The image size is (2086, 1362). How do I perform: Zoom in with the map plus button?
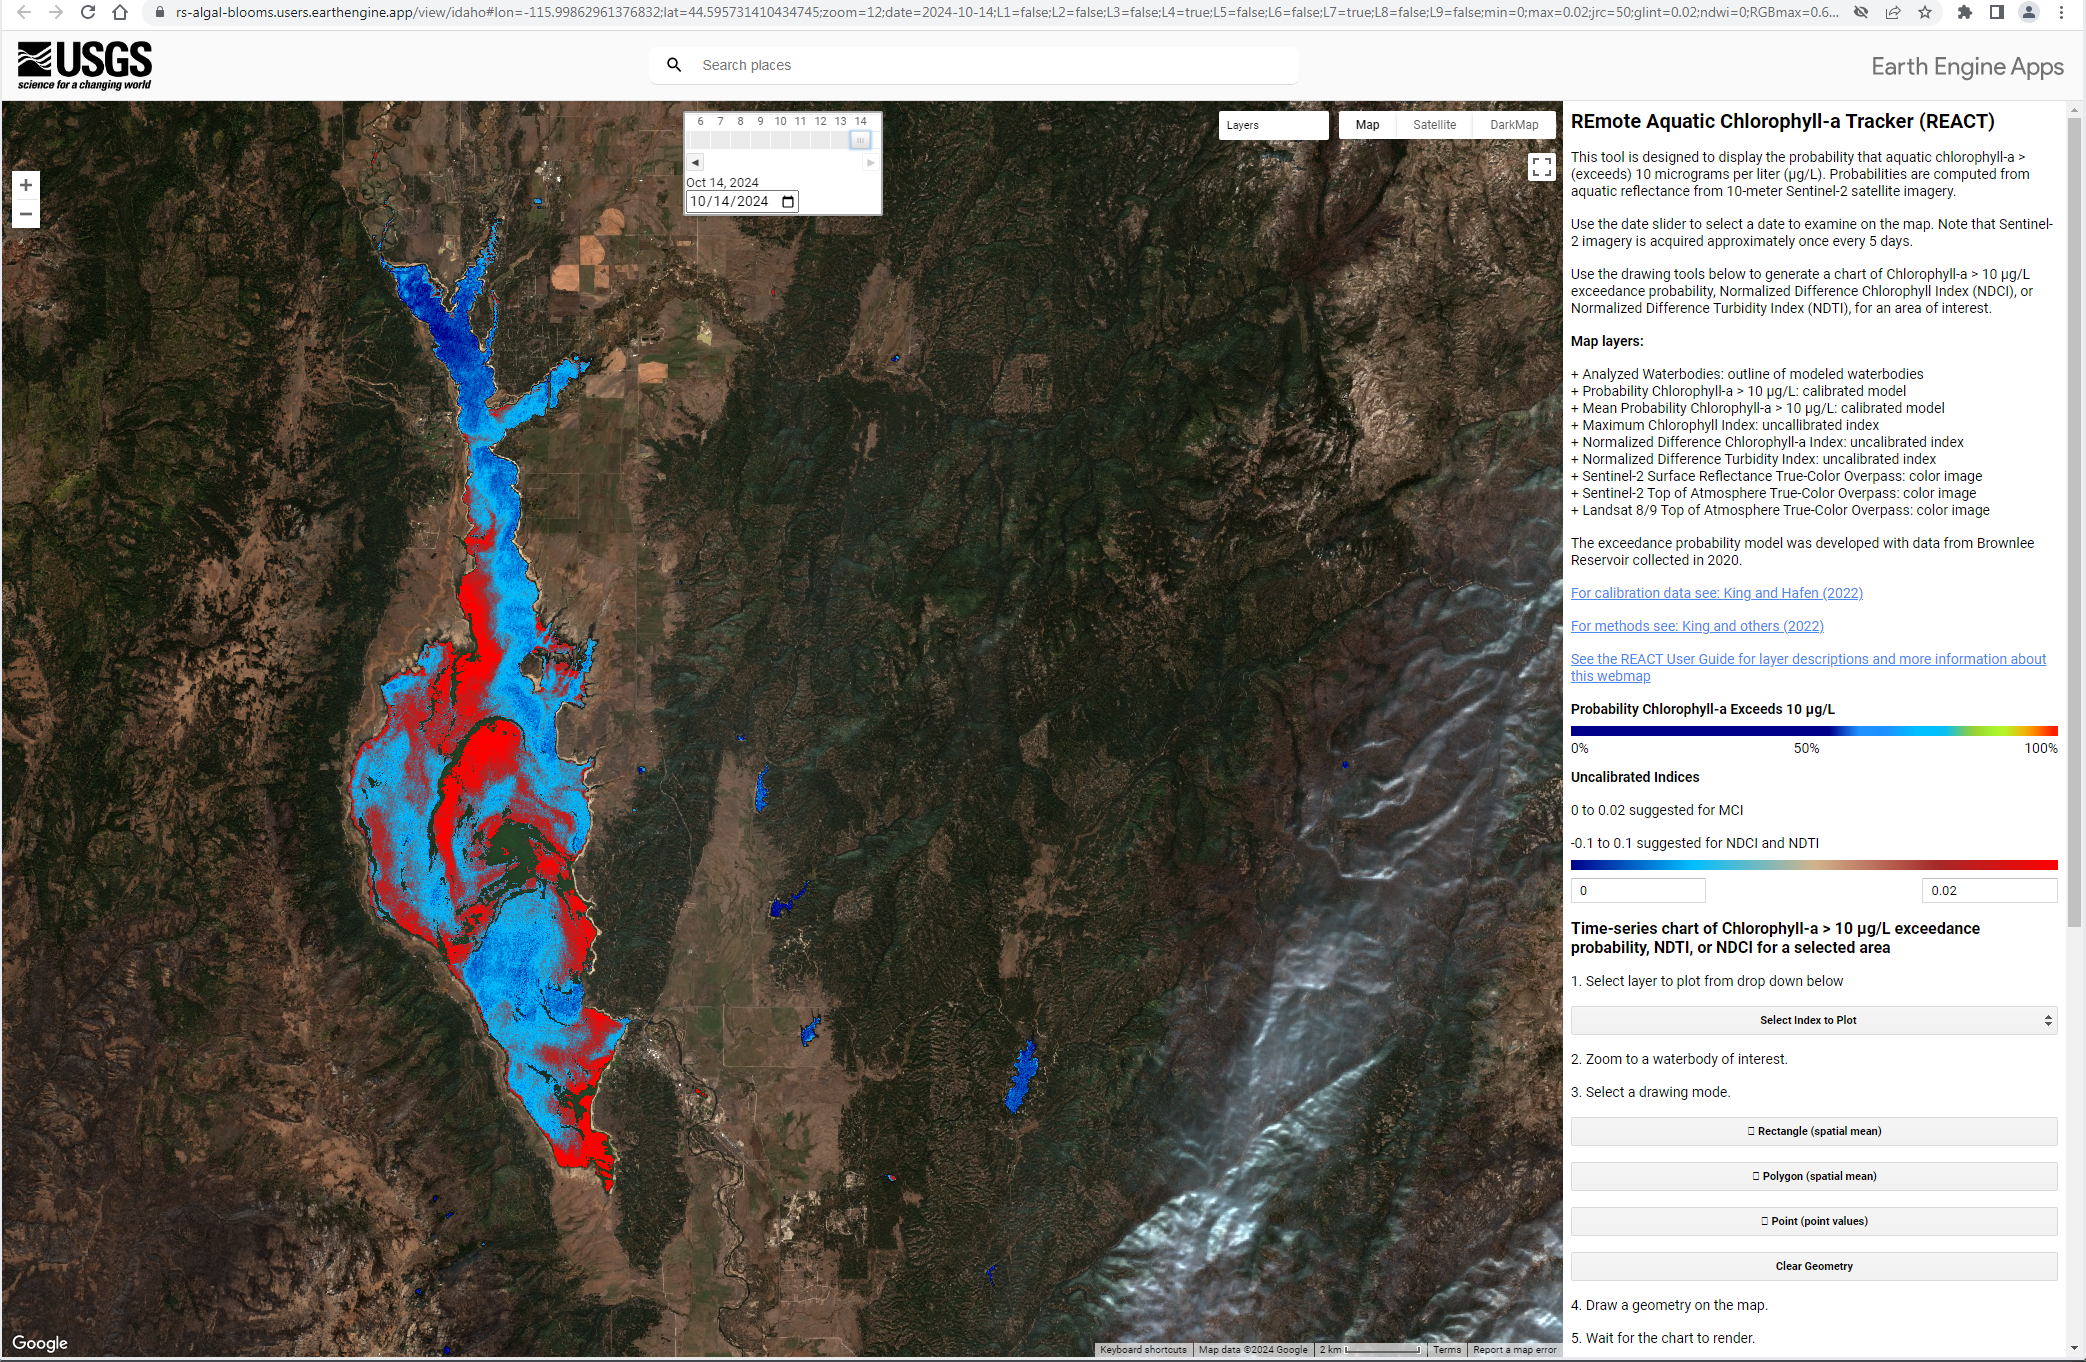[26, 185]
